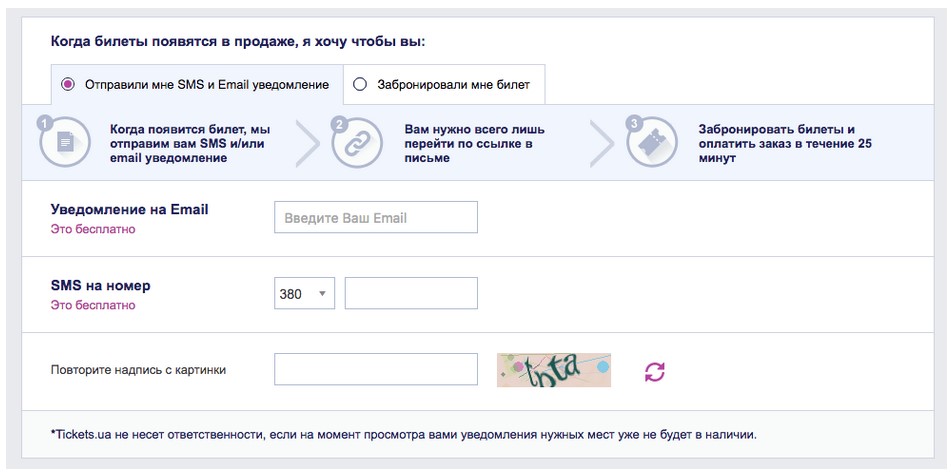Click "Это бесплатно" under the Email notification label
Screen dimensions: 952x472
coord(93,229)
